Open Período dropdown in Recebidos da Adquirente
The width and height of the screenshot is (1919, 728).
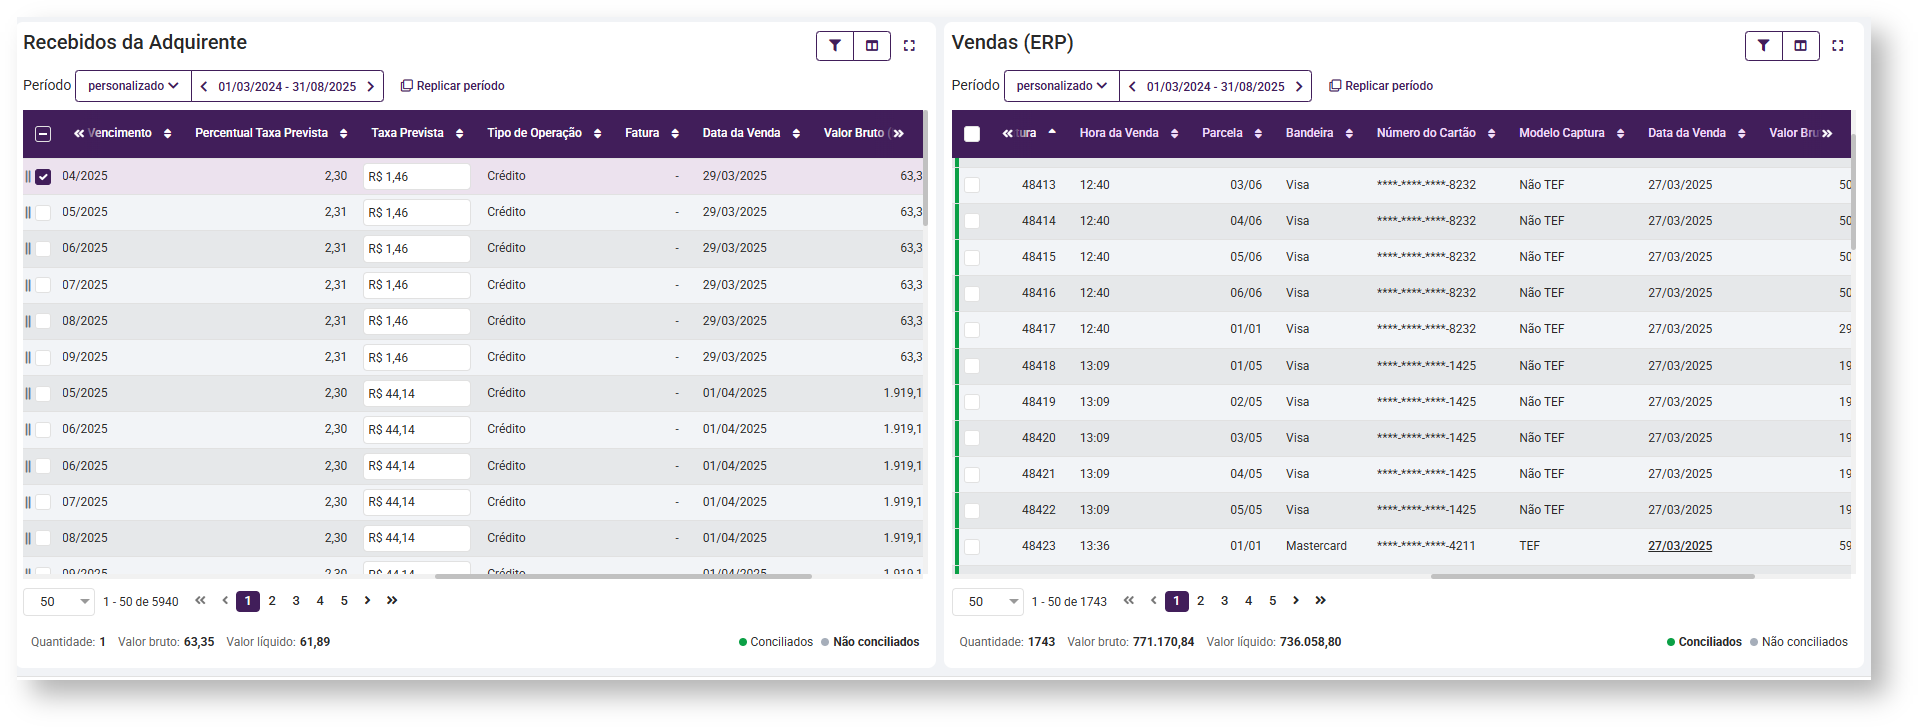(x=133, y=86)
